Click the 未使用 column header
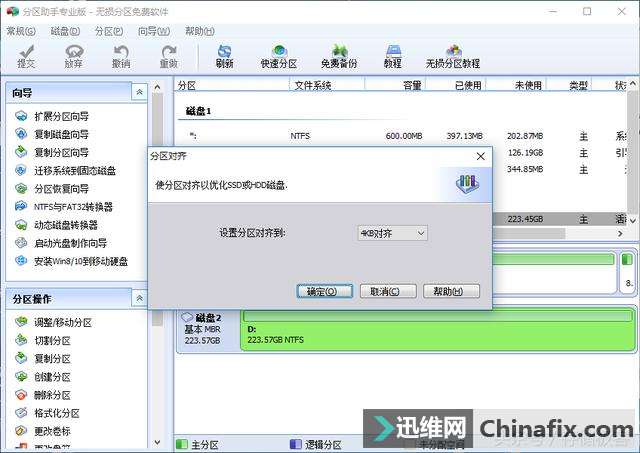Image resolution: width=640 pixels, height=453 pixels. 516,85
